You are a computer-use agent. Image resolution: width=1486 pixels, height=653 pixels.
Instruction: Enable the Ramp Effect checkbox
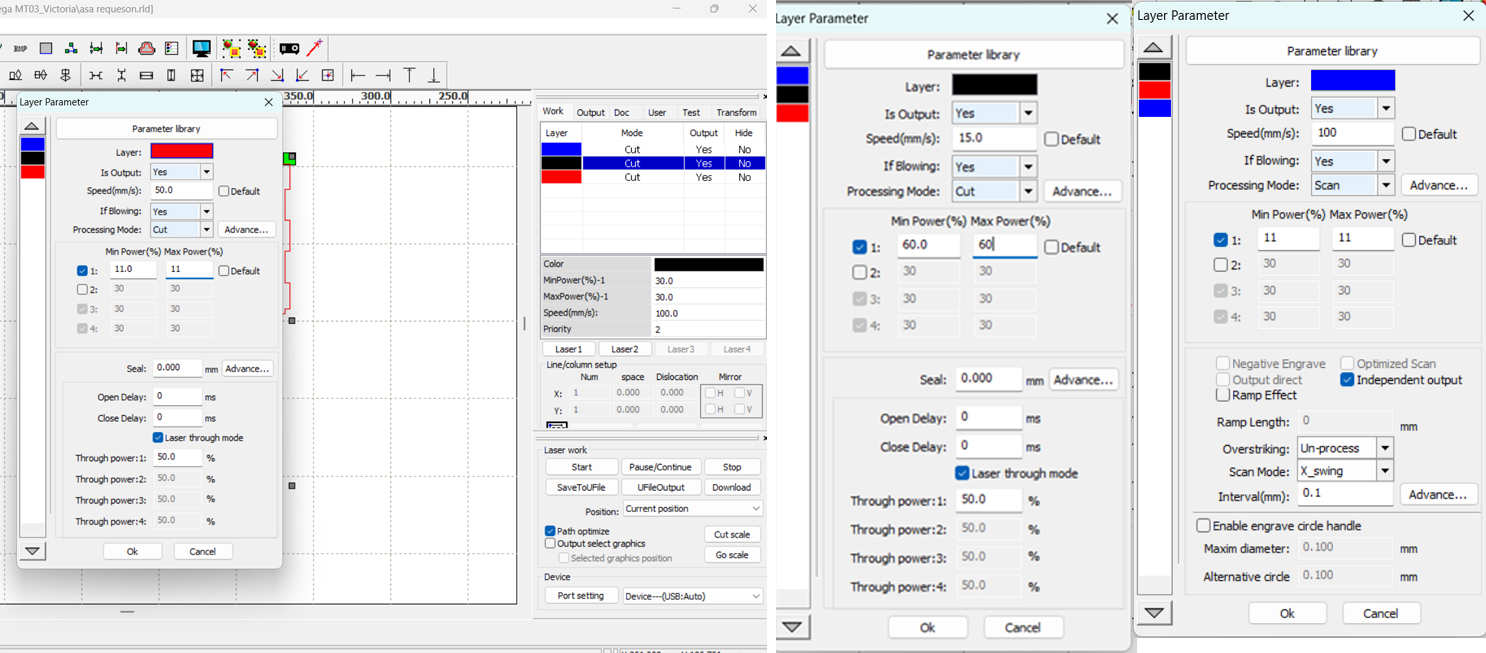[1223, 395]
